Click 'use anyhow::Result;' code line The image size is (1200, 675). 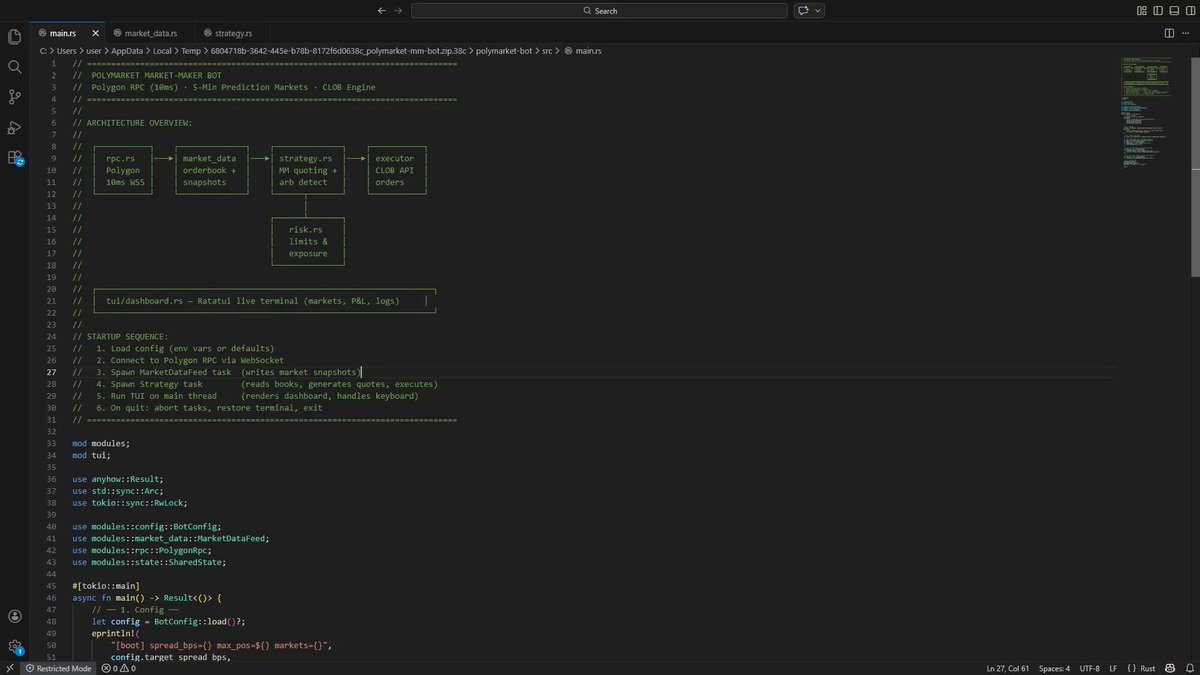click(x=118, y=479)
